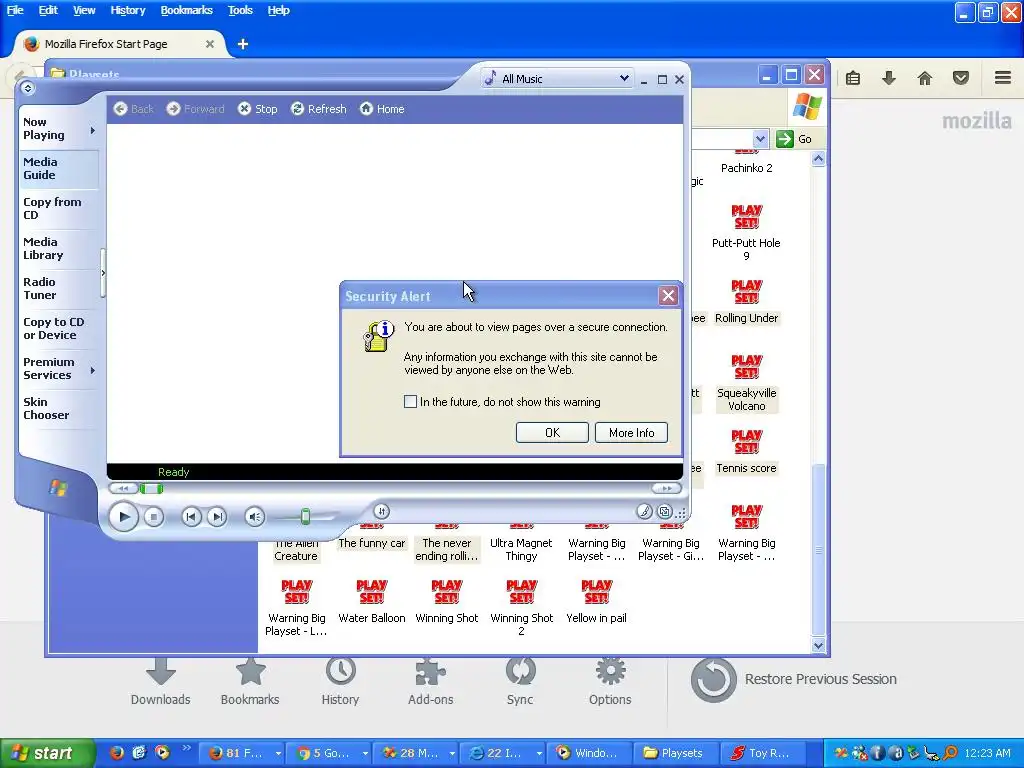Click Go button in Playsets window

(795, 138)
